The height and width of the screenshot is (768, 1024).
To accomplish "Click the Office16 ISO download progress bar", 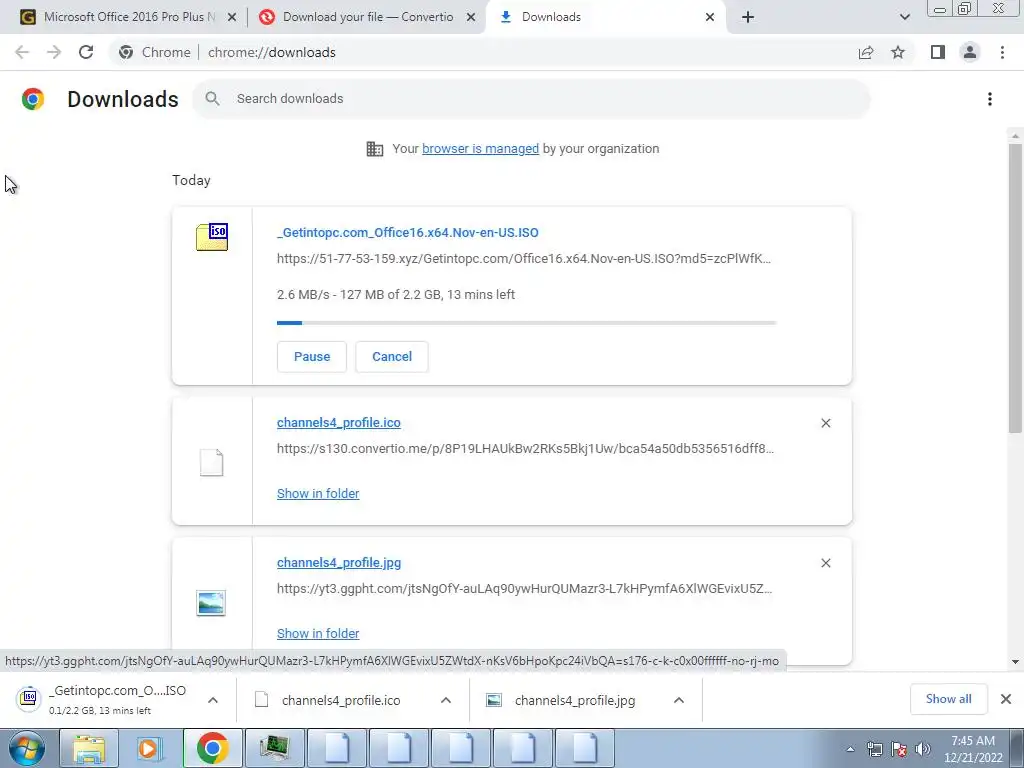I will click(x=526, y=323).
